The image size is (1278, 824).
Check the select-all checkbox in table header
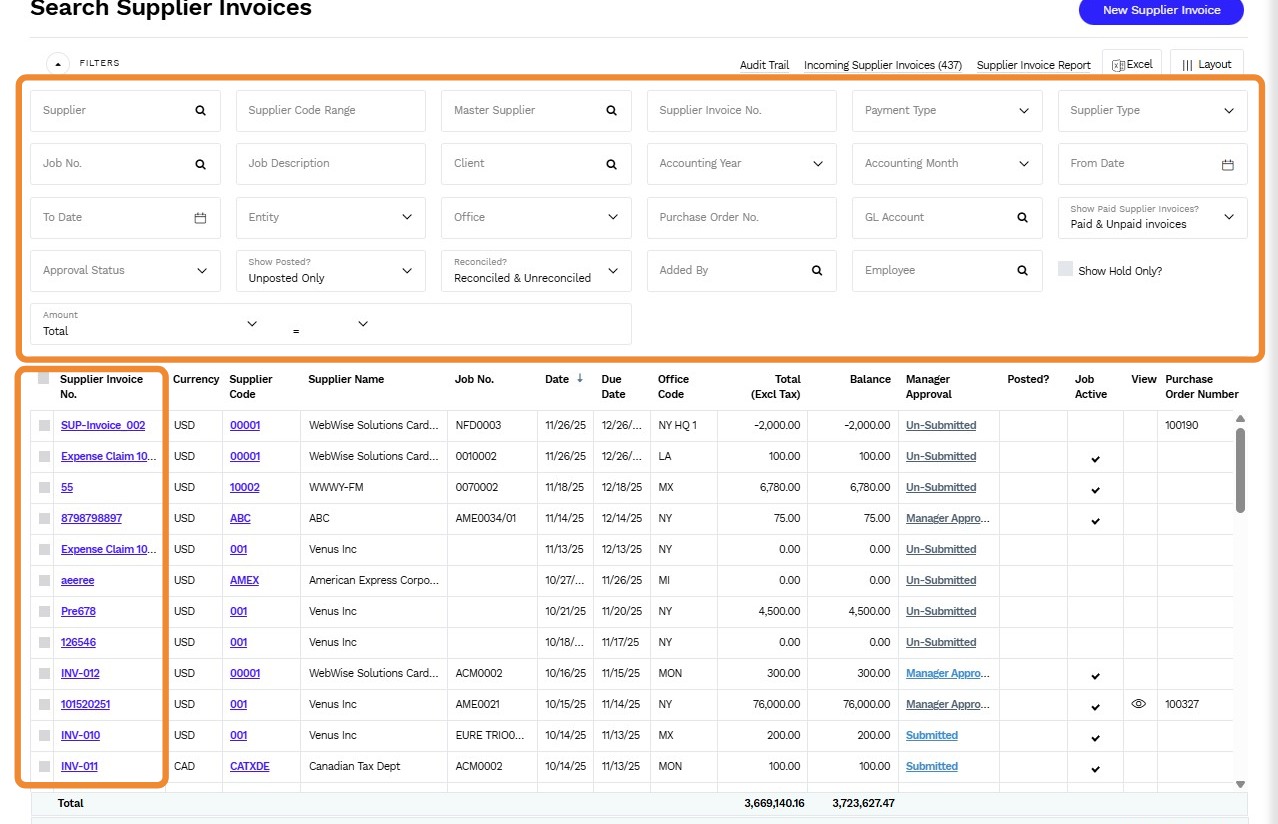(x=43, y=379)
